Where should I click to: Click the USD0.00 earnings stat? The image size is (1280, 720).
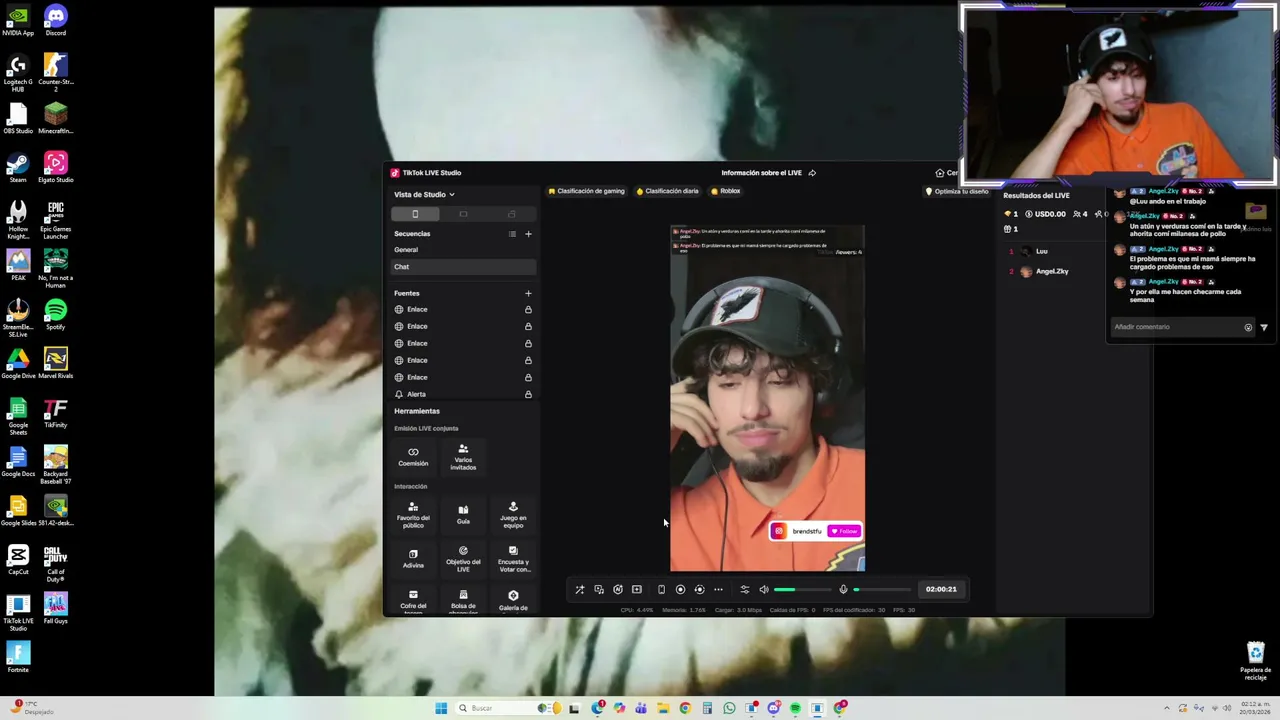(1046, 214)
